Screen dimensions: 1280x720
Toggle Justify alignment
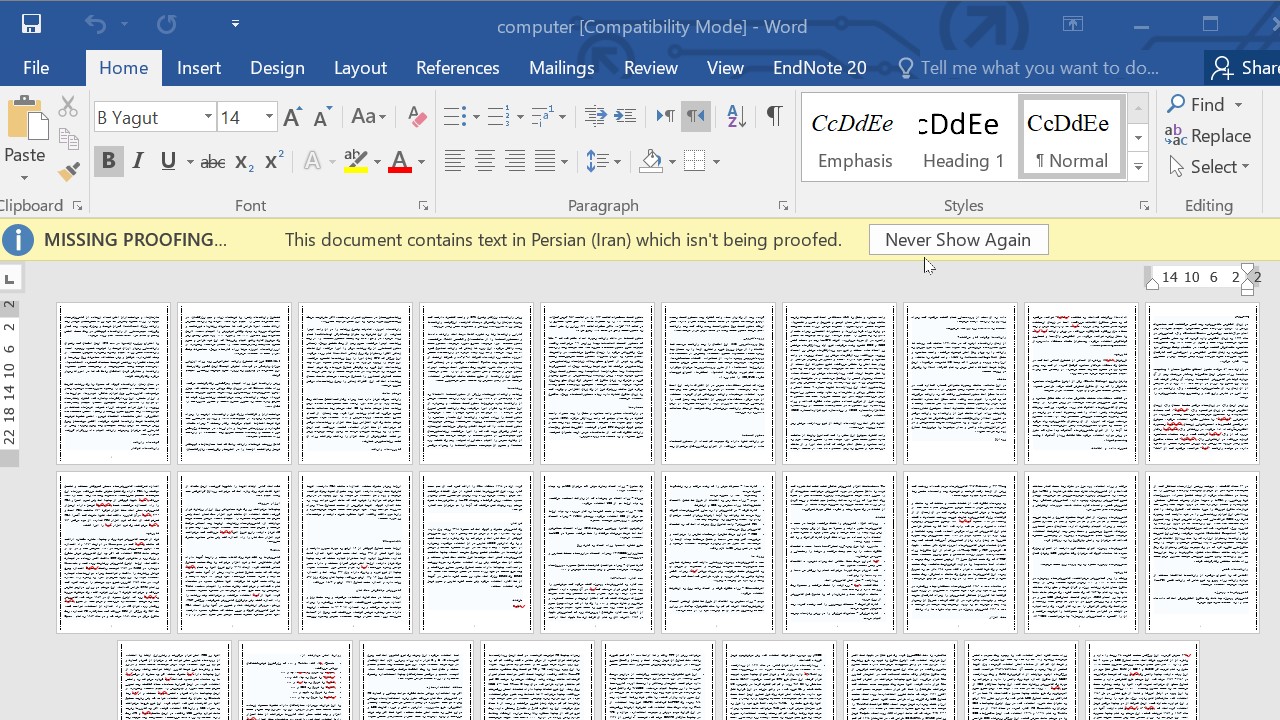[545, 161]
